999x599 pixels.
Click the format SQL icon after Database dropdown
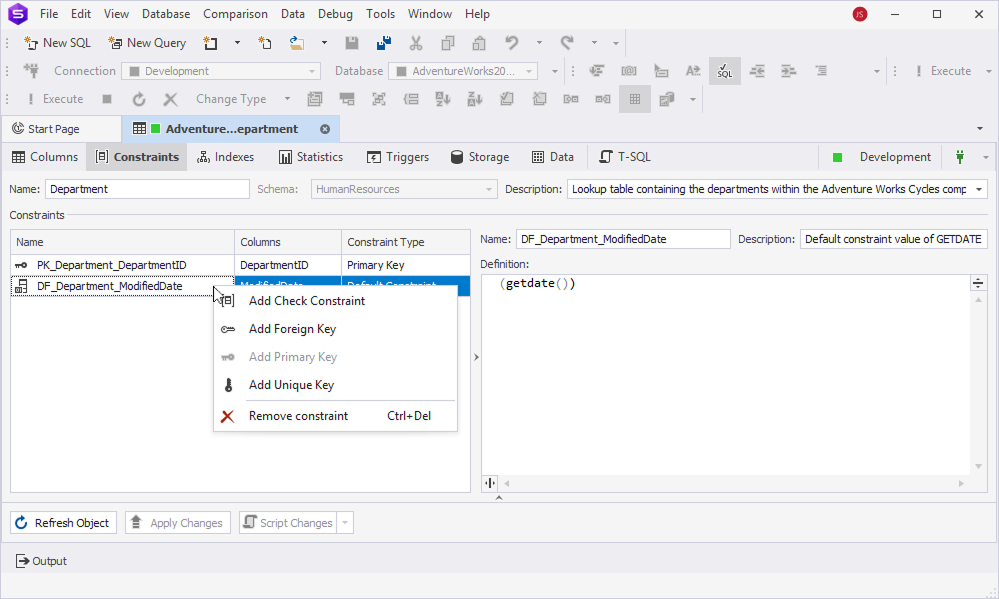[597, 71]
